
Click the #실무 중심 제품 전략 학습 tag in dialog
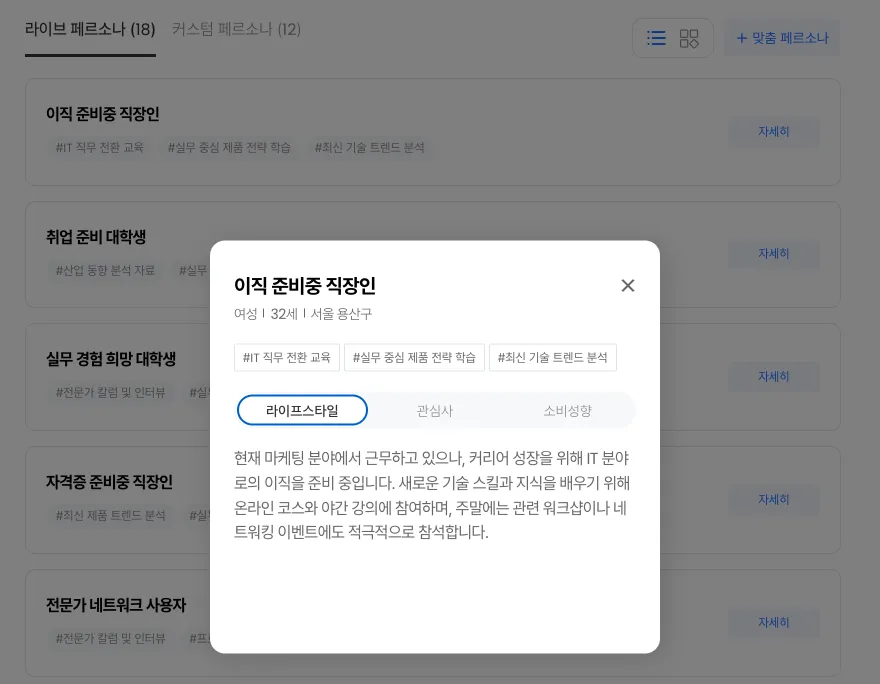pos(414,357)
